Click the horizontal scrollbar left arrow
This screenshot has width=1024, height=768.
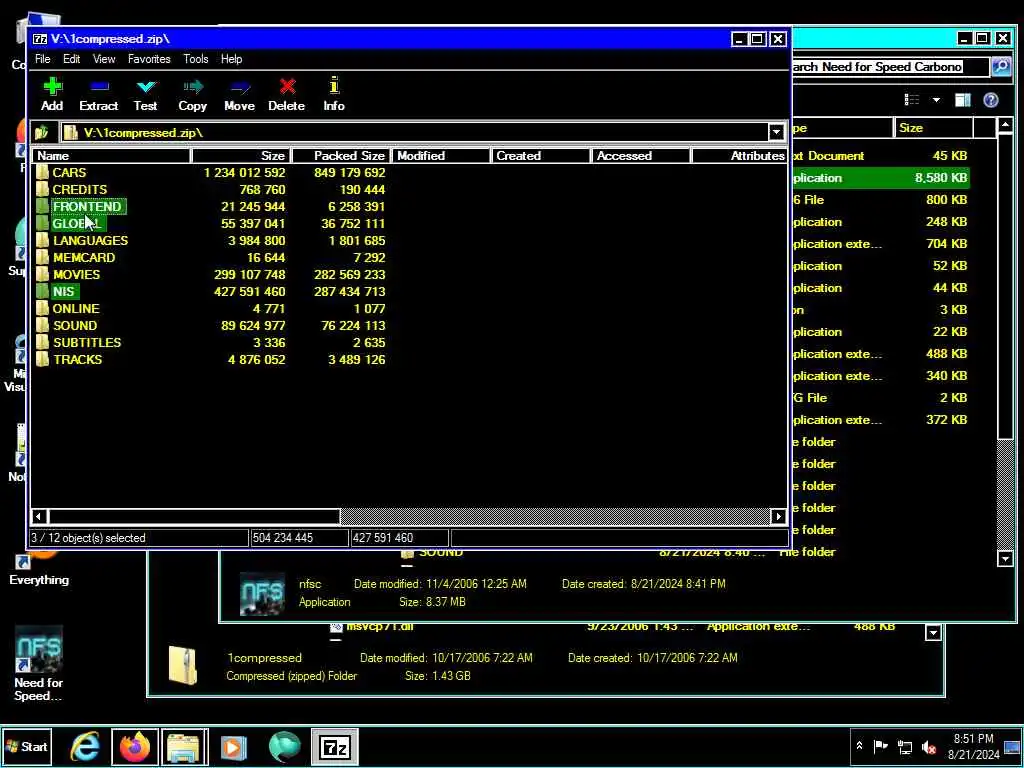pyautogui.click(x=39, y=517)
